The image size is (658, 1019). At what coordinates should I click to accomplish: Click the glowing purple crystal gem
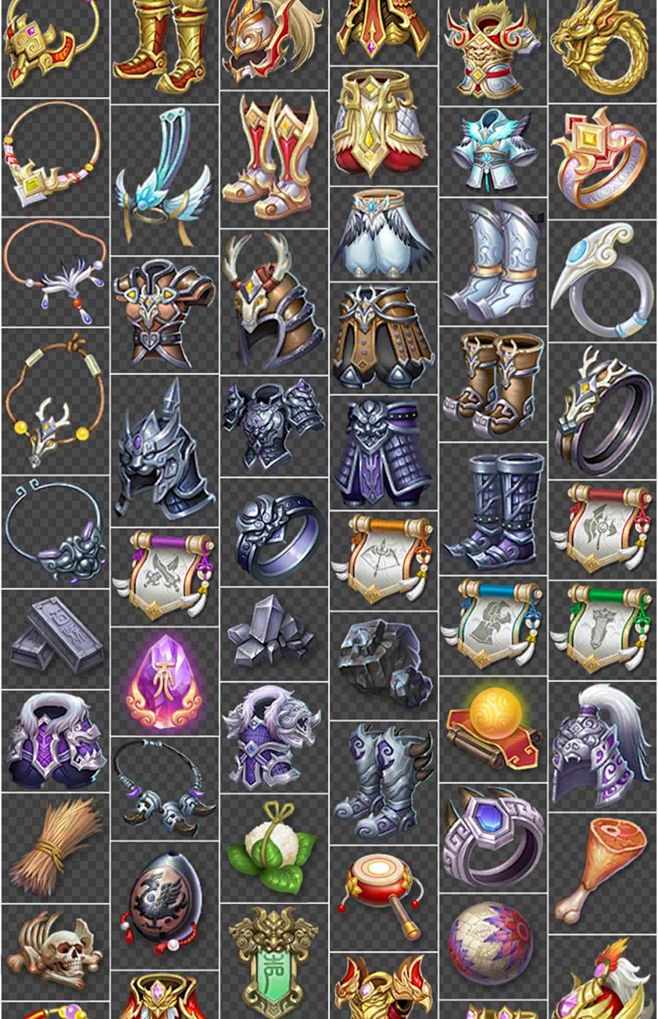(x=164, y=682)
